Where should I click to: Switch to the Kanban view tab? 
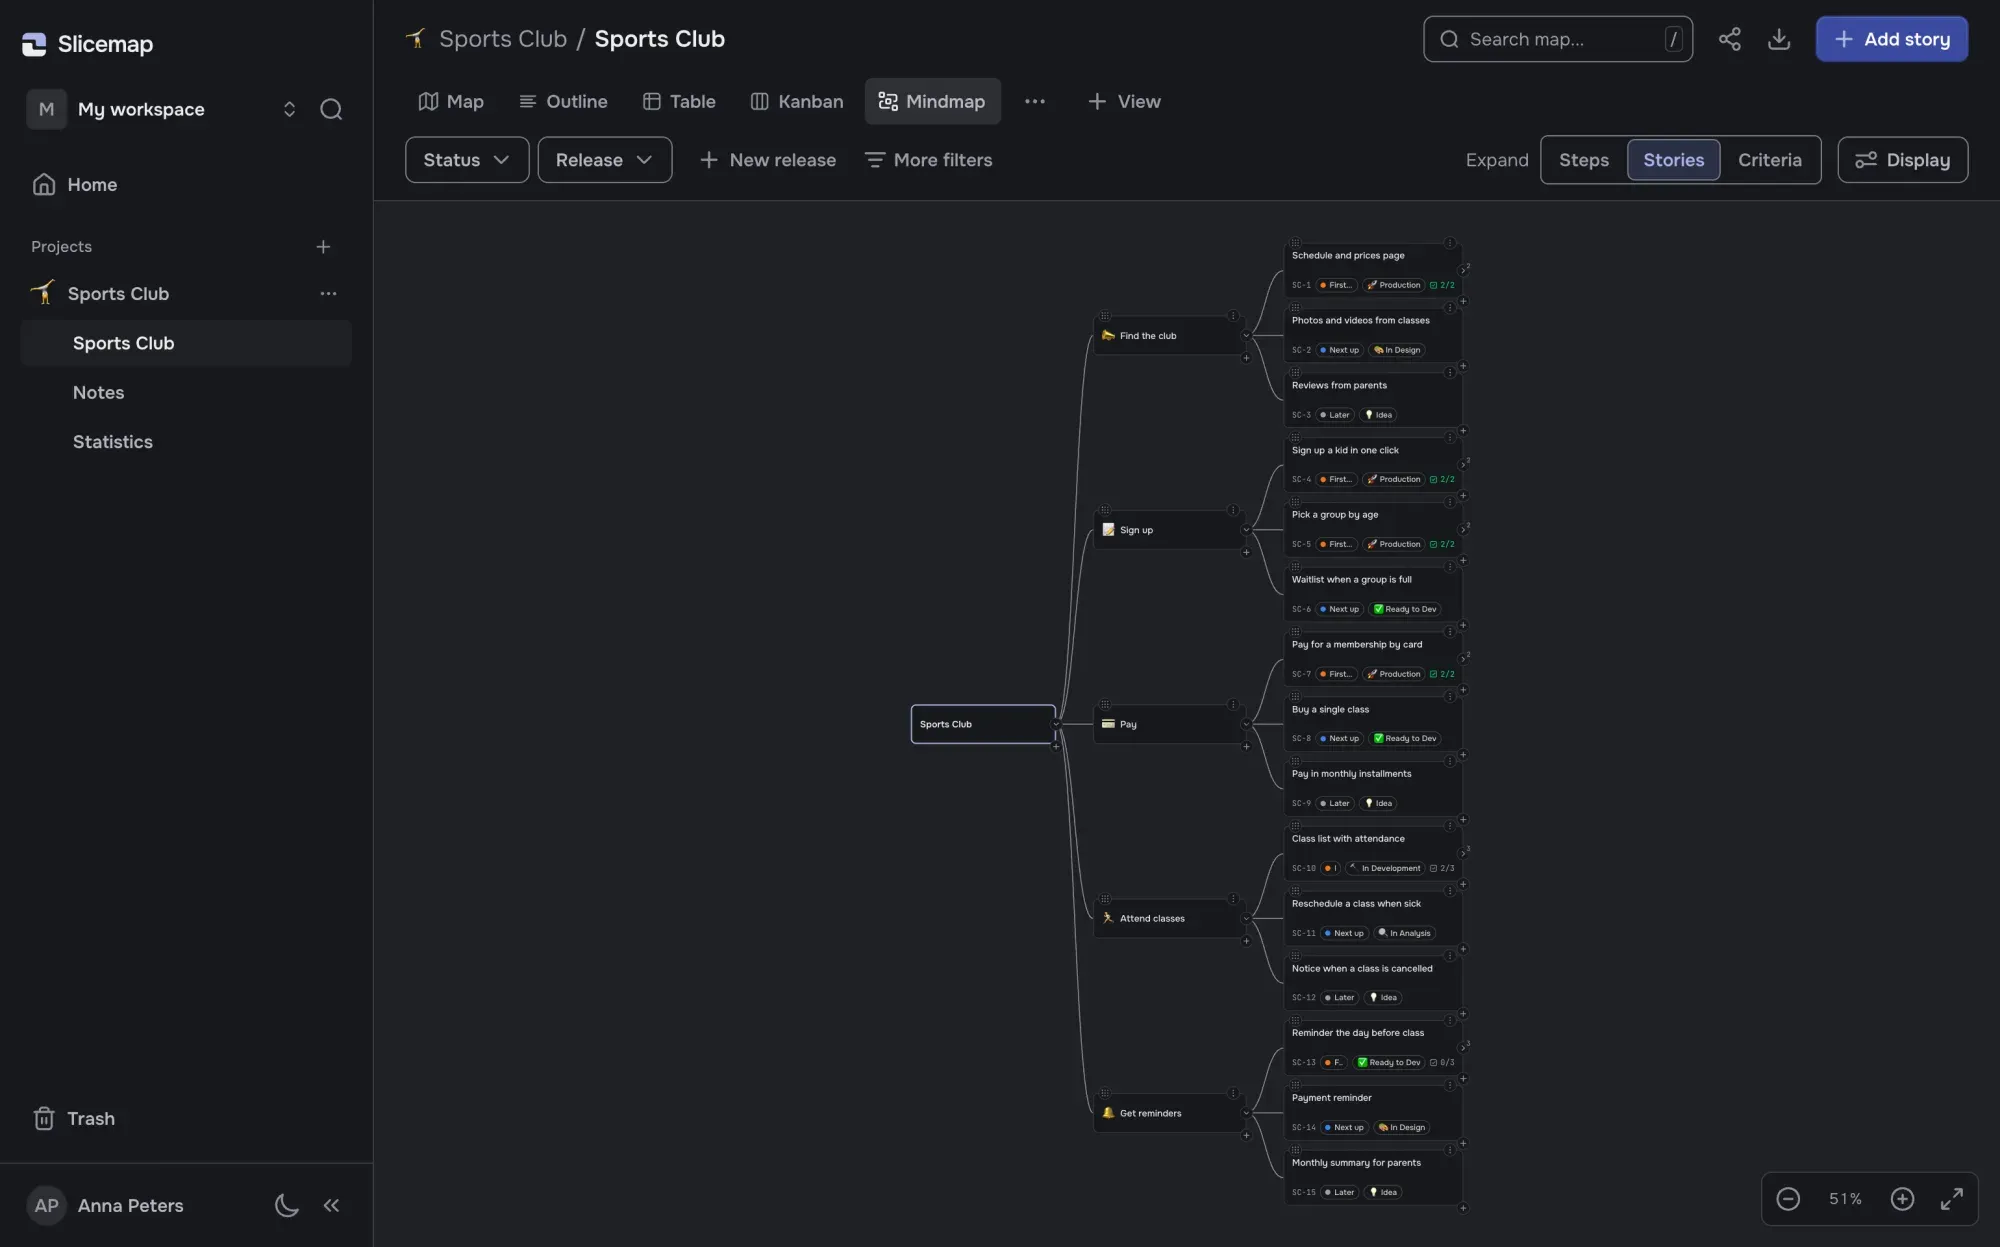click(797, 101)
